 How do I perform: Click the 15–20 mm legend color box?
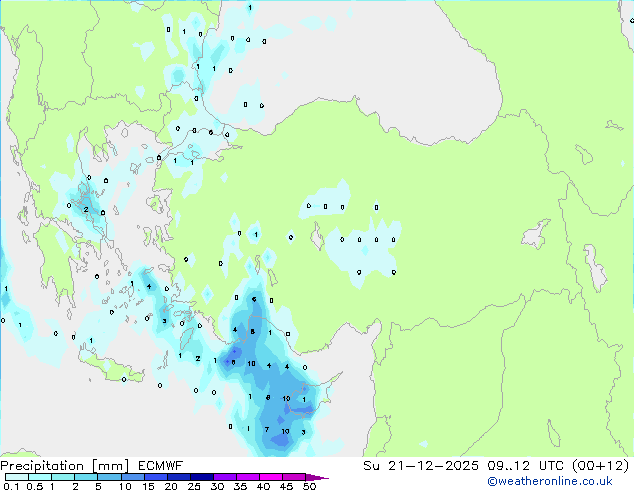click(x=156, y=477)
